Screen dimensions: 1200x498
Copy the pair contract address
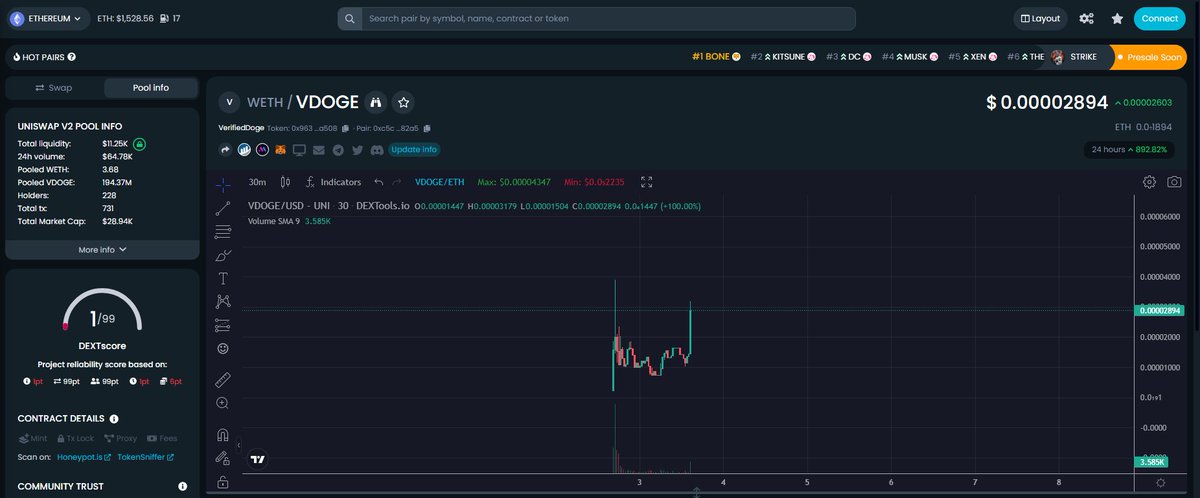(427, 128)
